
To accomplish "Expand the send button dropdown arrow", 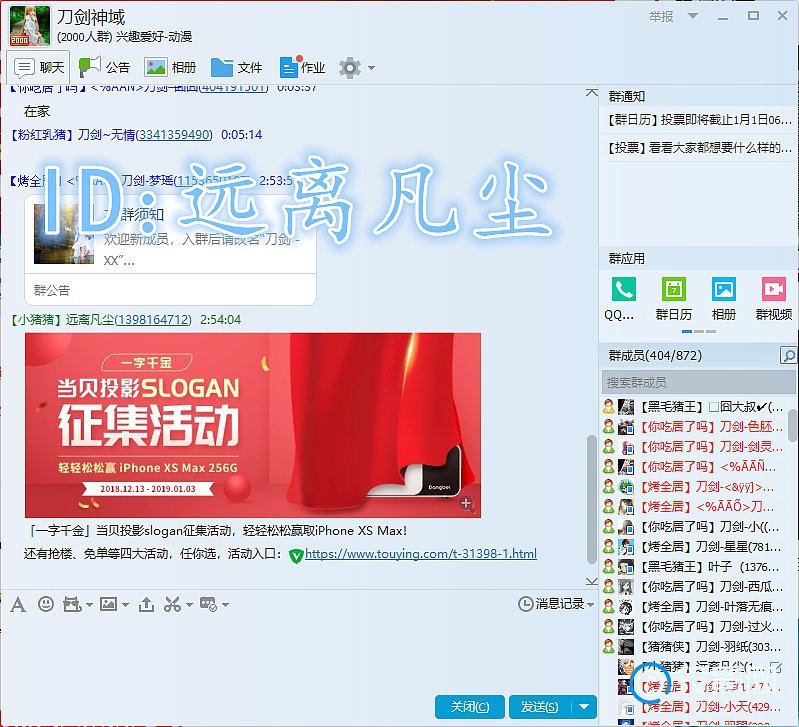I will click(x=585, y=707).
